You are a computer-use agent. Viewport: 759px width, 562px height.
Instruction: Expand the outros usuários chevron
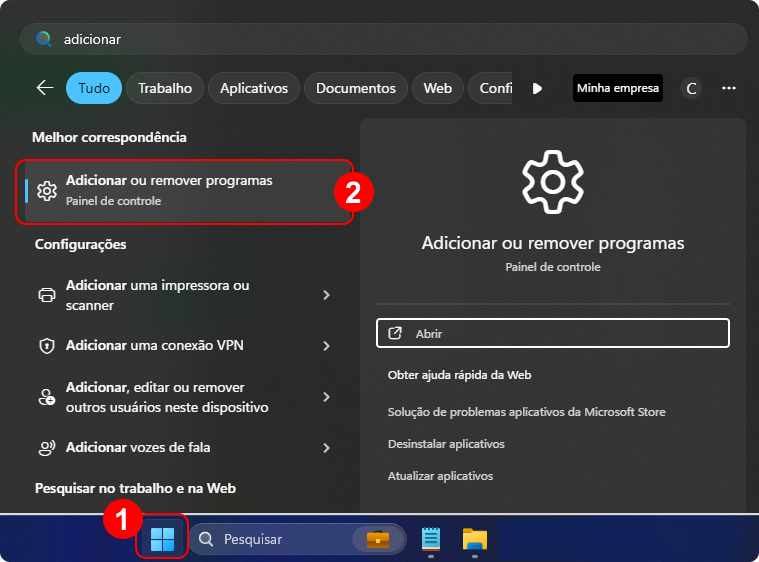pos(326,397)
